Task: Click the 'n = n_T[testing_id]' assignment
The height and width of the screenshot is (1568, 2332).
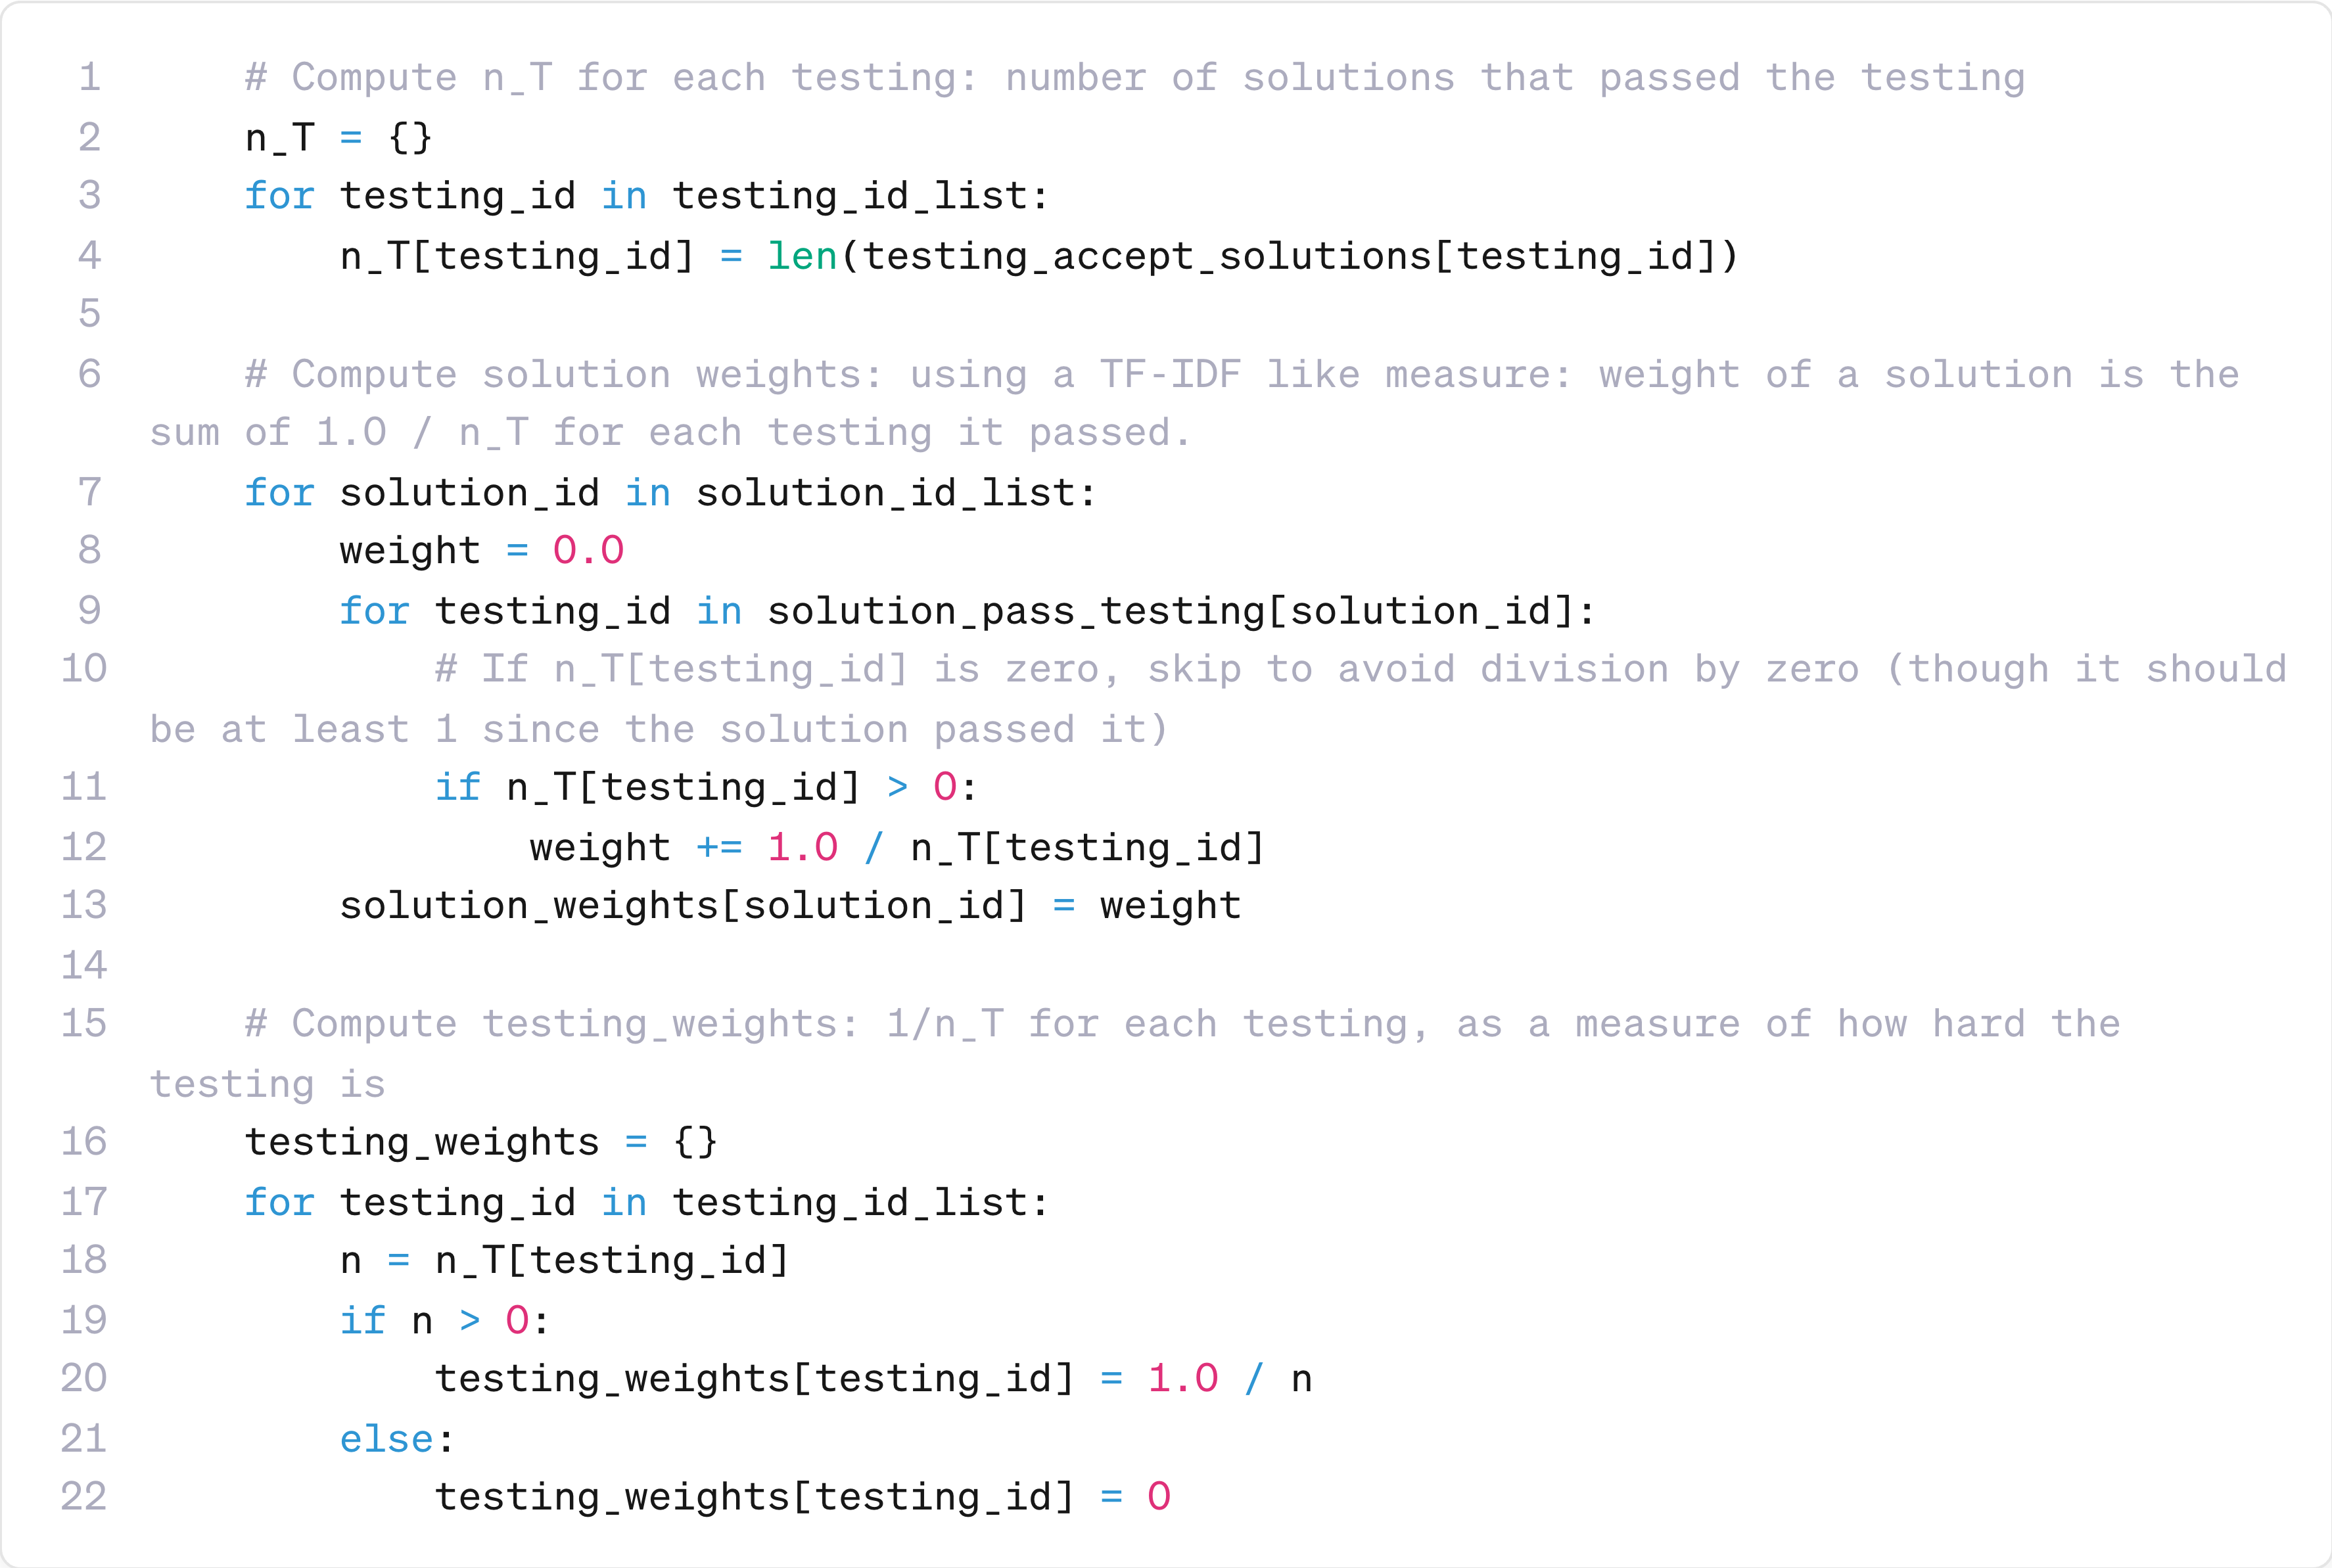Action: click(x=564, y=1260)
